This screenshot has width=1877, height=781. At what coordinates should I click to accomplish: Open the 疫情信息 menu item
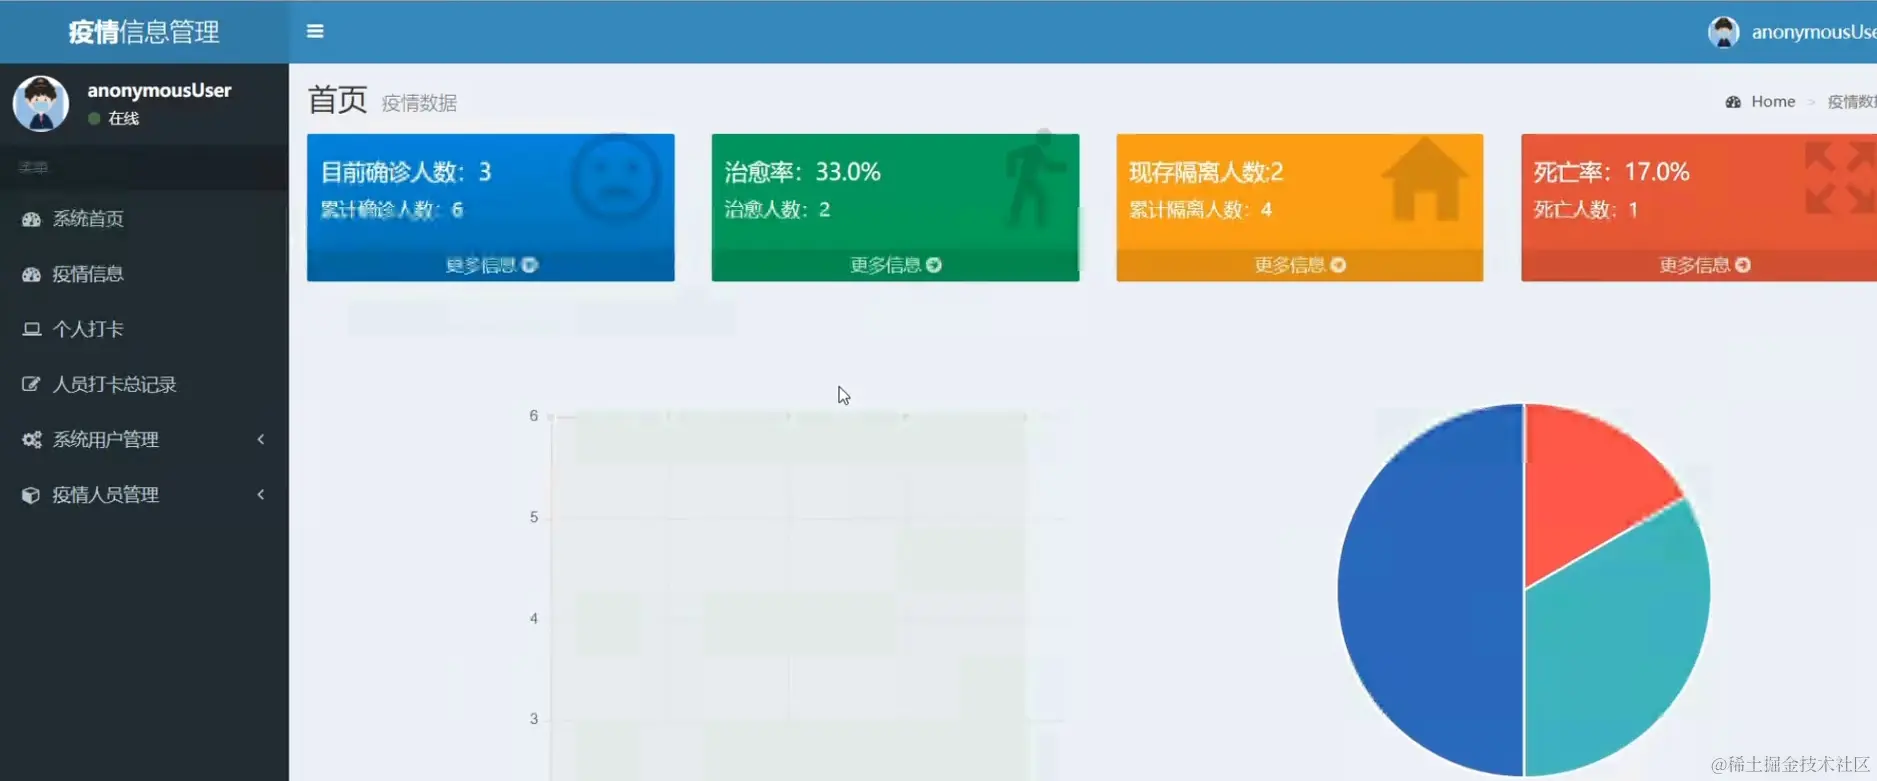tap(144, 274)
